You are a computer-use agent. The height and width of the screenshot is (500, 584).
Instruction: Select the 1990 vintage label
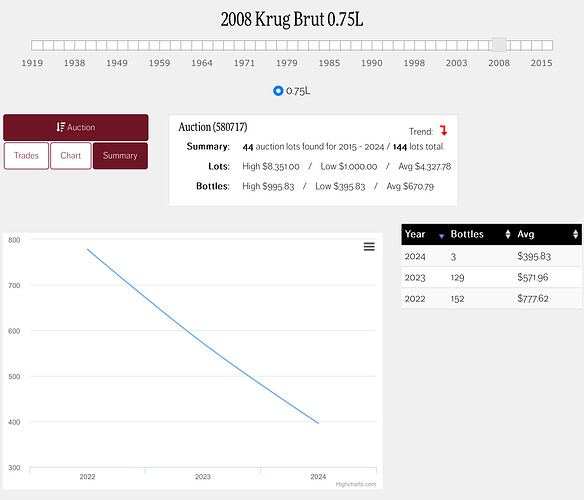click(x=372, y=63)
